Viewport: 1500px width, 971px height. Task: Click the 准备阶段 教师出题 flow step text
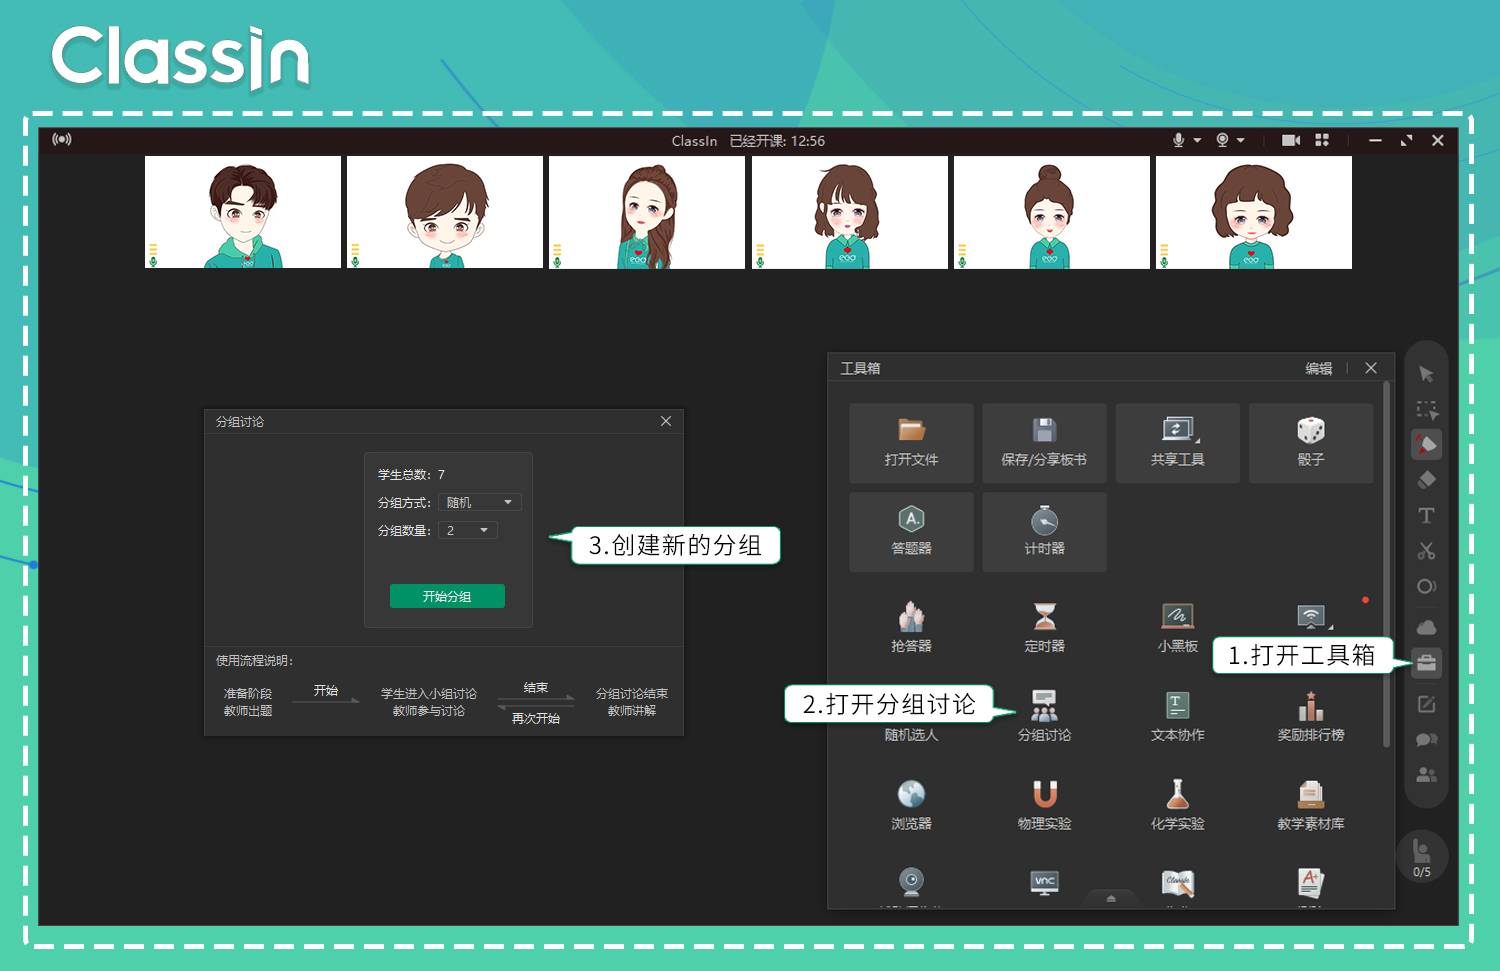[248, 702]
